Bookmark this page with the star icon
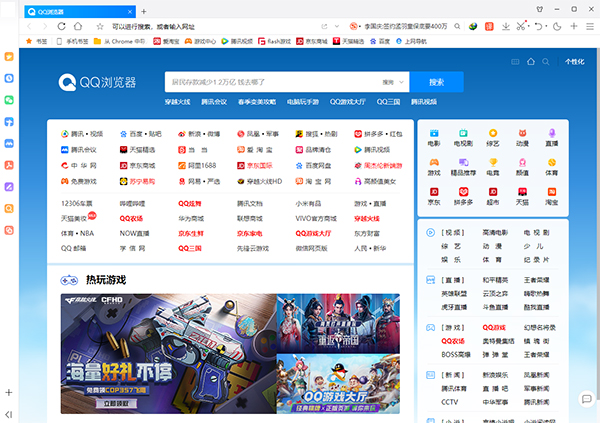This screenshot has width=600, height=423. click(x=100, y=26)
